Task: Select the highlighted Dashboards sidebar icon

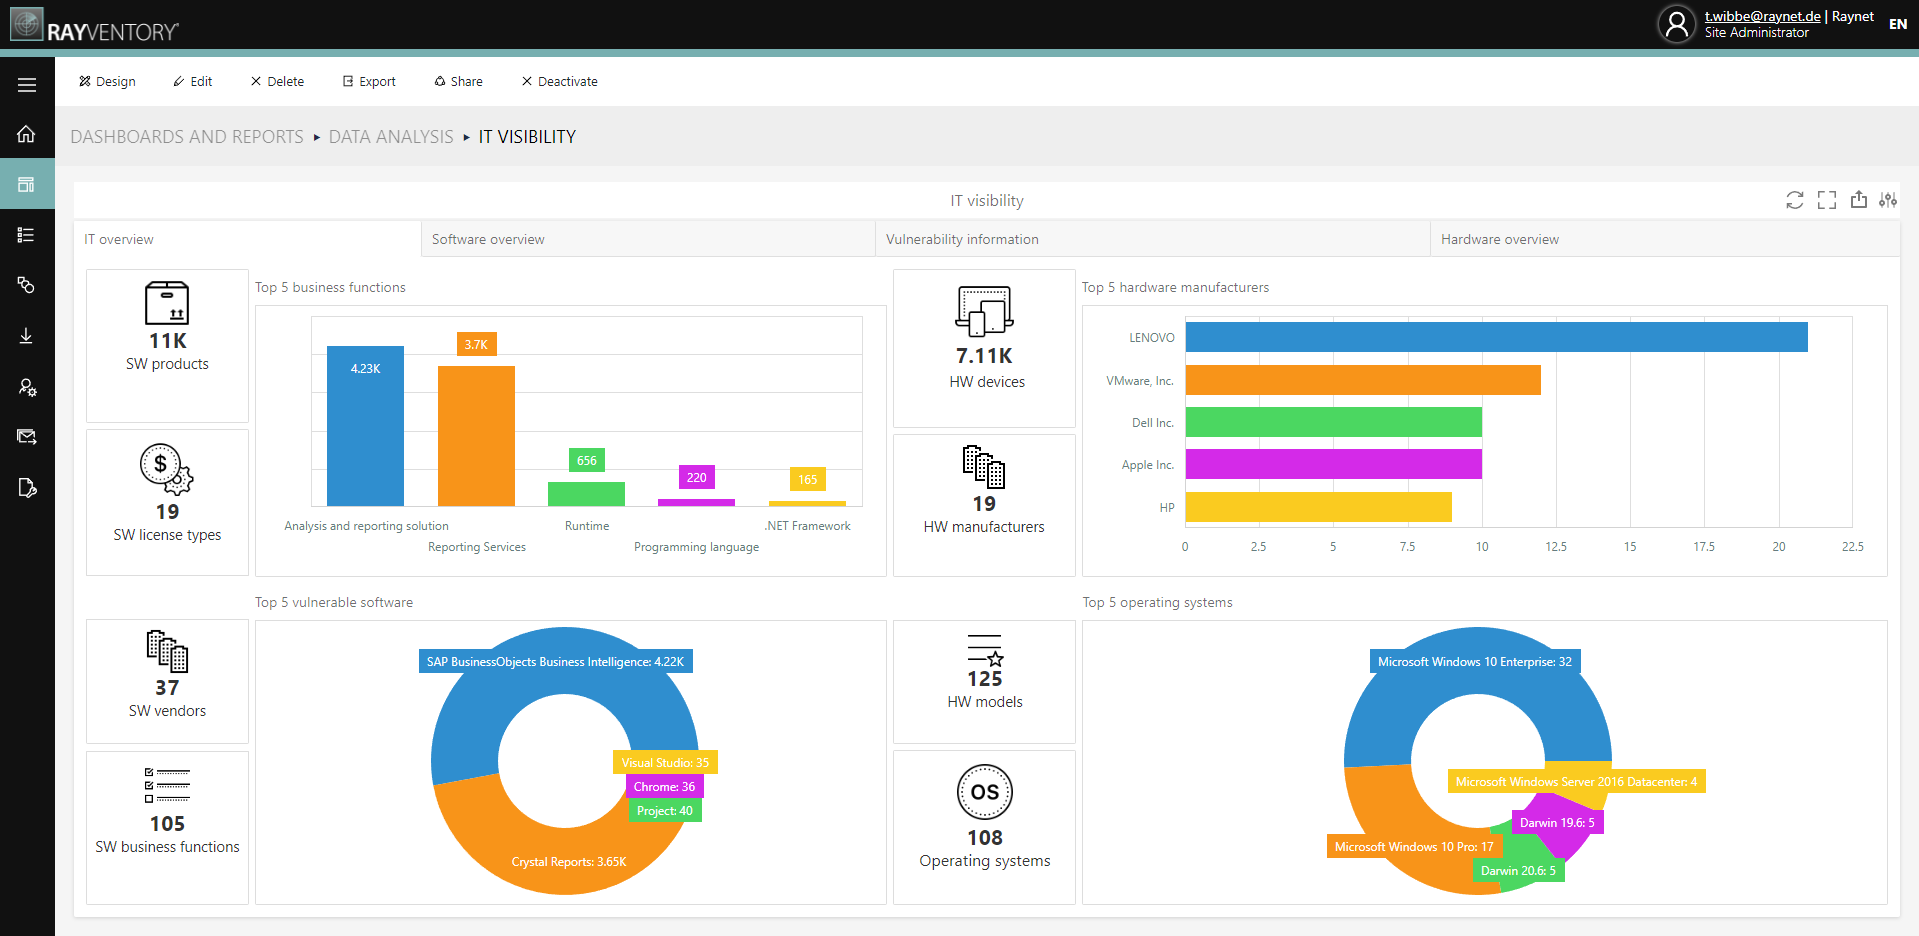Action: coord(27,184)
